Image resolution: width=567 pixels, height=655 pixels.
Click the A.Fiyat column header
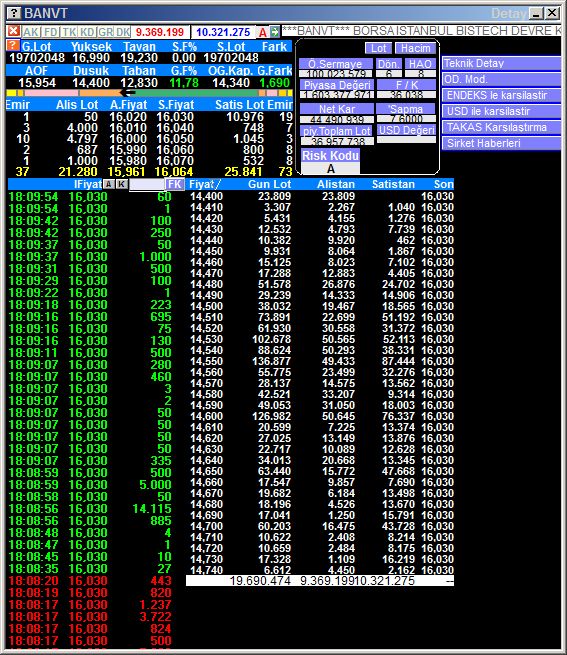pyautogui.click(x=128, y=105)
